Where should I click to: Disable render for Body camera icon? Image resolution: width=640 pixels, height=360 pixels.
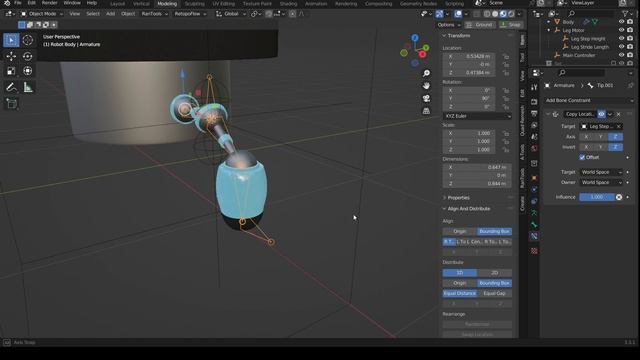point(630,22)
